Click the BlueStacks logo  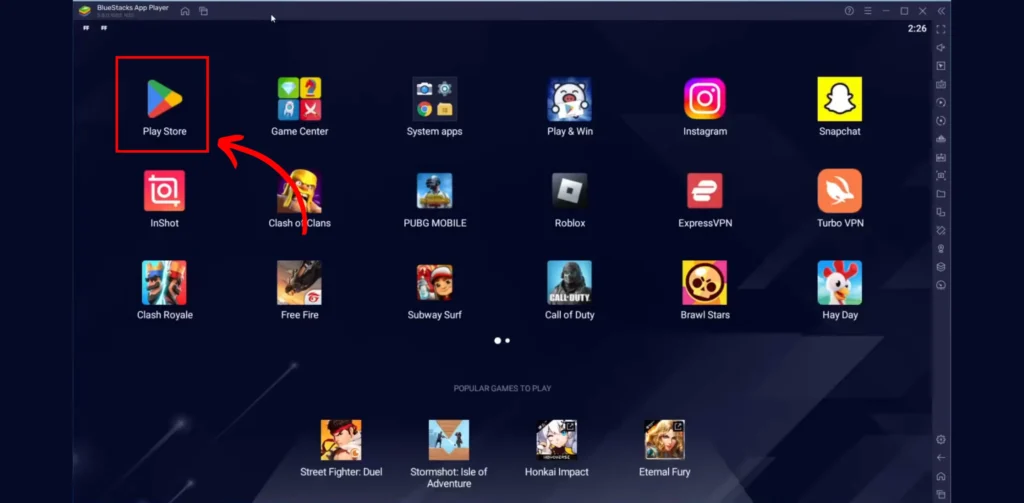click(84, 10)
